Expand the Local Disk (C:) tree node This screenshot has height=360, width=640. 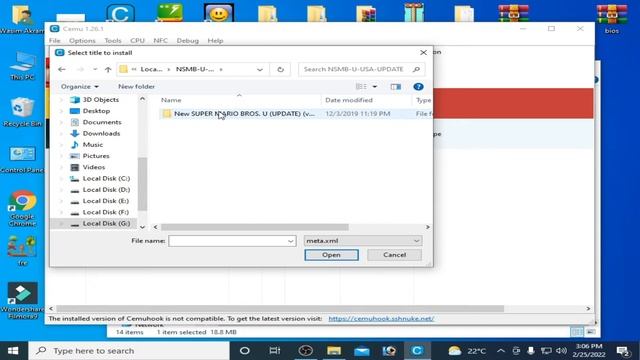point(62,178)
